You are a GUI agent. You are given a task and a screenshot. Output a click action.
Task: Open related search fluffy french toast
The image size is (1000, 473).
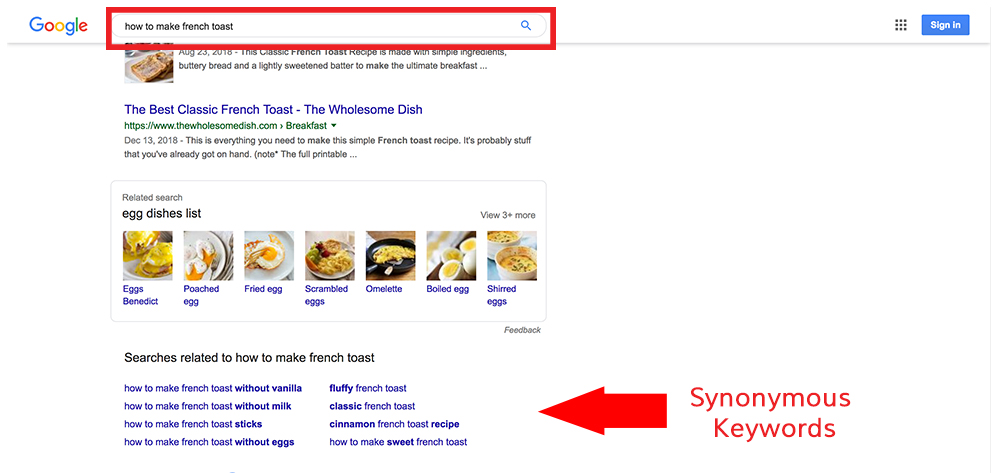(368, 388)
